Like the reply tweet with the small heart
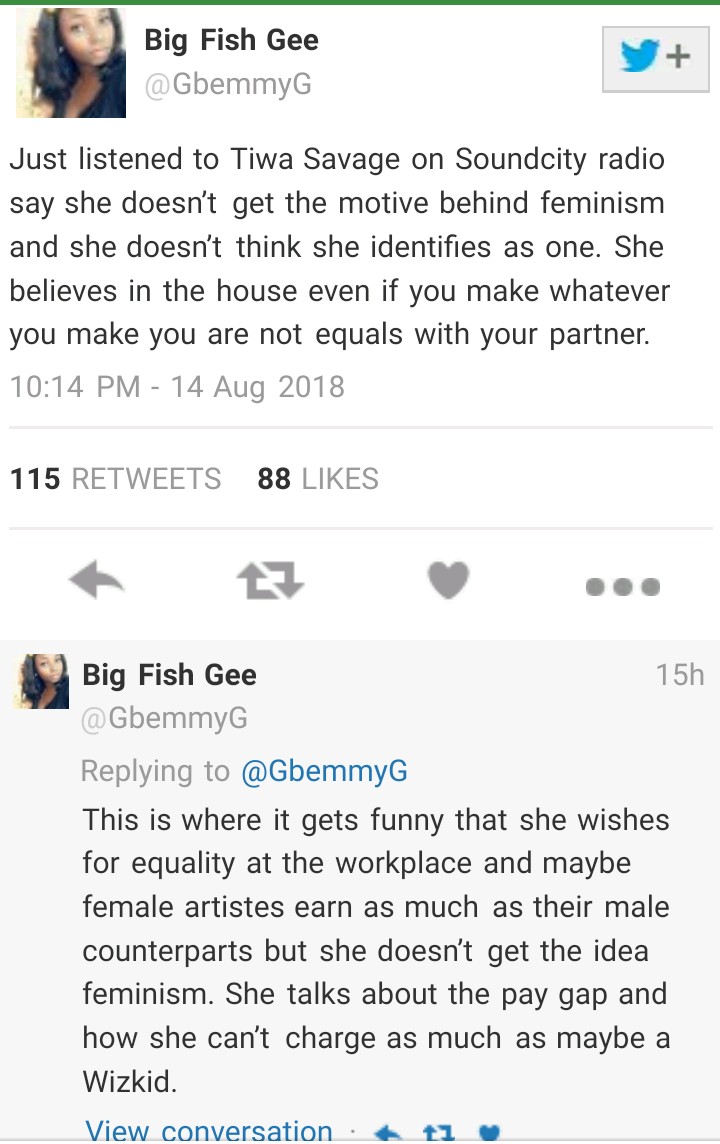 (x=489, y=1133)
